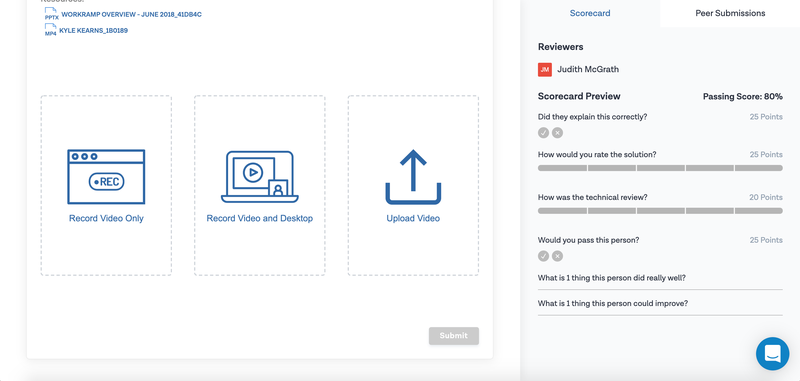Click the upload arrow icon
800x381 pixels.
click(413, 176)
